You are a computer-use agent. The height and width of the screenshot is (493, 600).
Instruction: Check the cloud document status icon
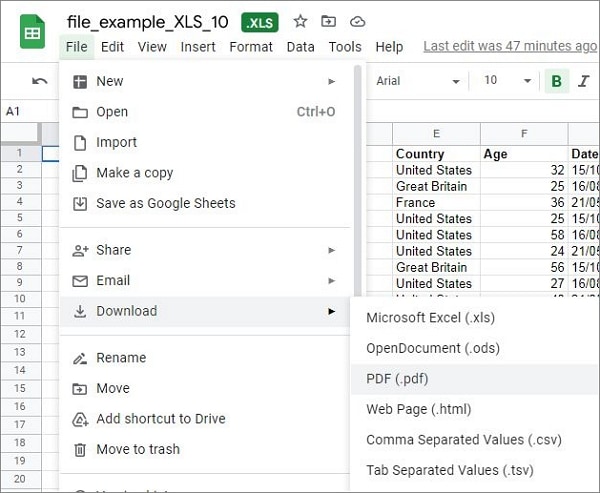click(357, 21)
